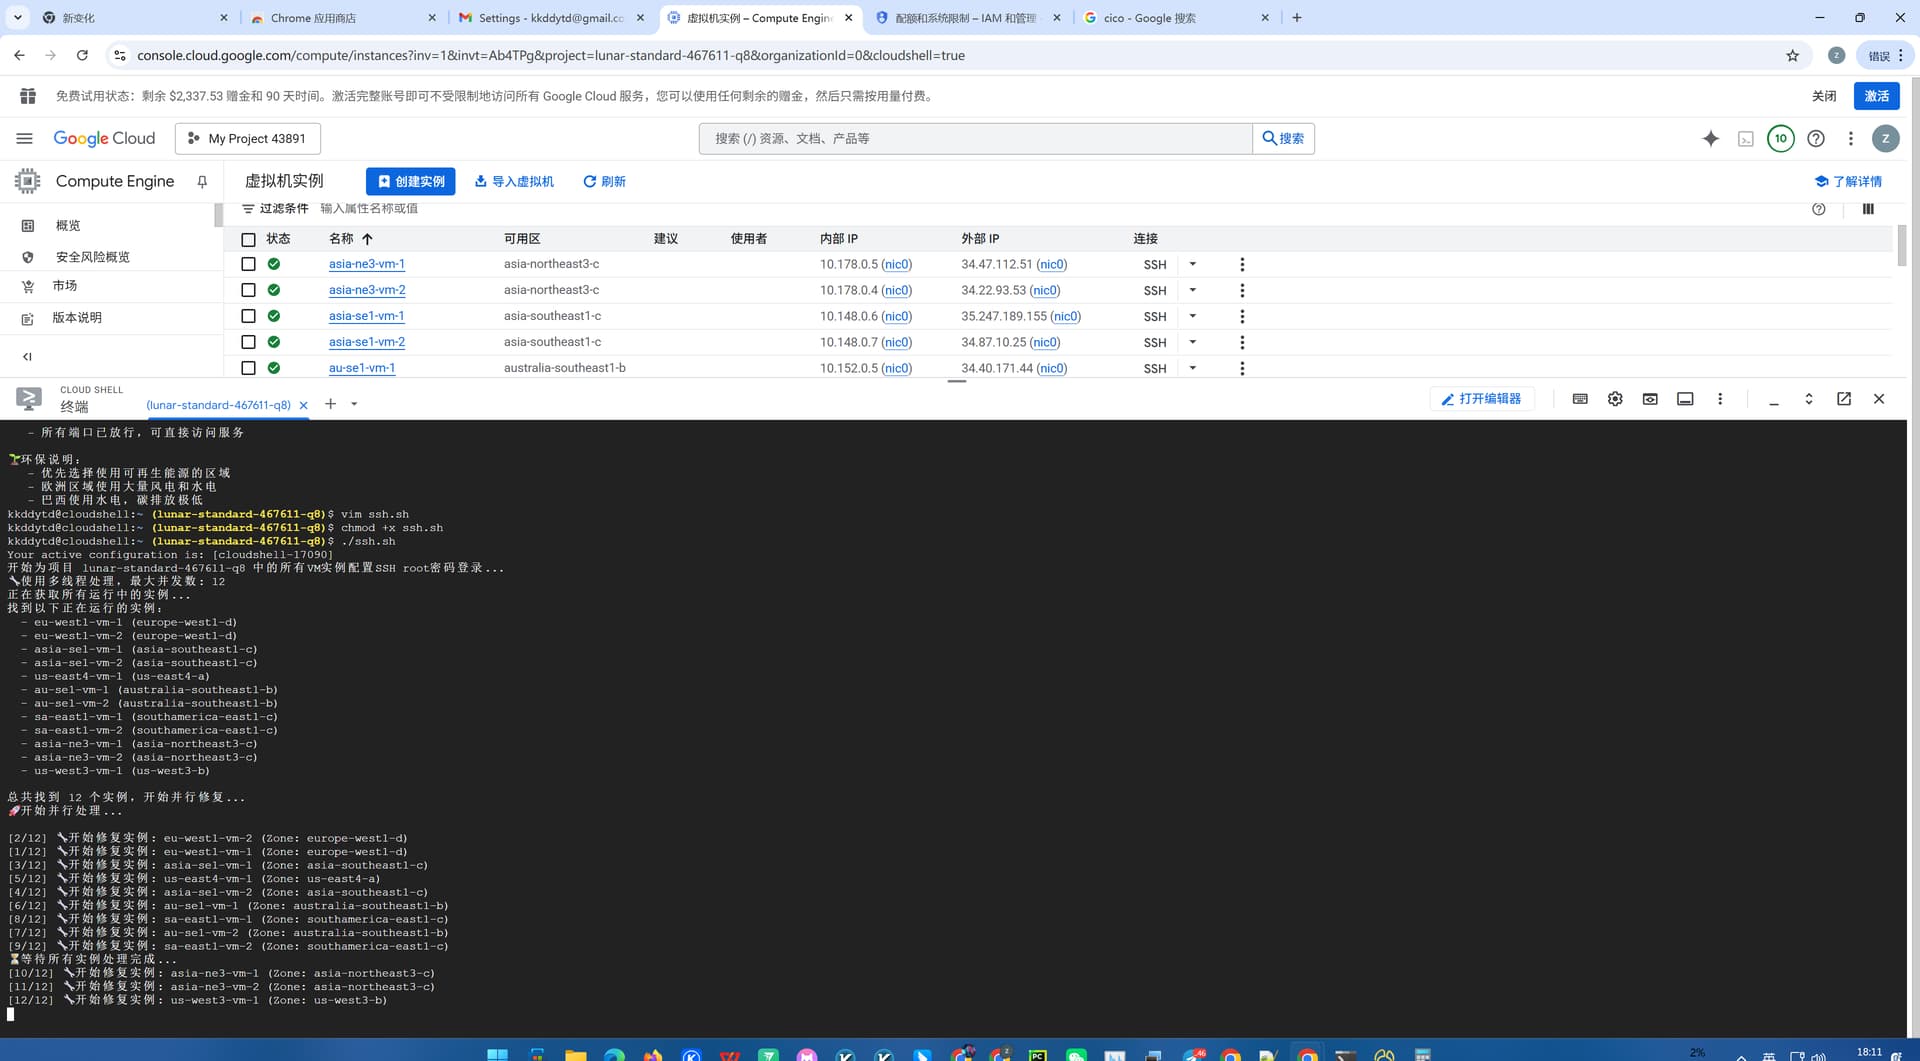Viewport: 1920px width, 1061px height.
Task: Click the 创建实例 button
Action: point(410,182)
